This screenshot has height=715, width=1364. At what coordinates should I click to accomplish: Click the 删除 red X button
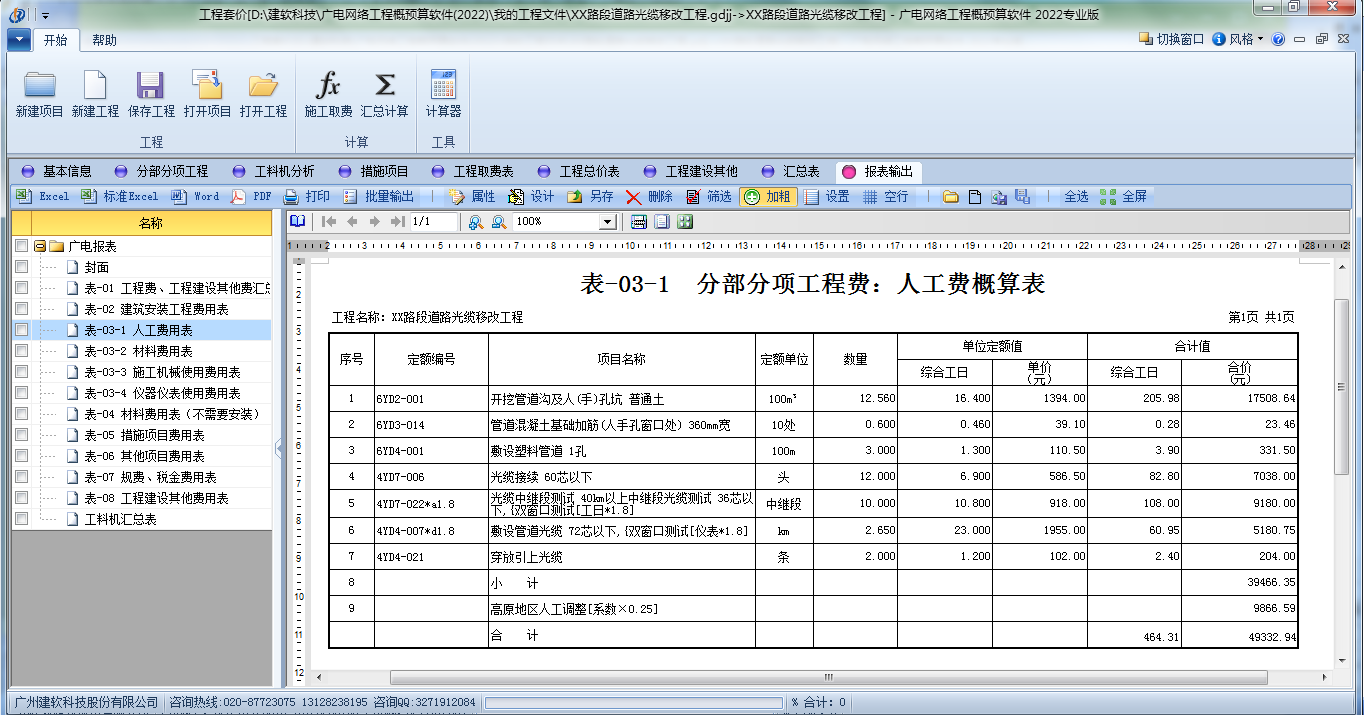pos(649,197)
